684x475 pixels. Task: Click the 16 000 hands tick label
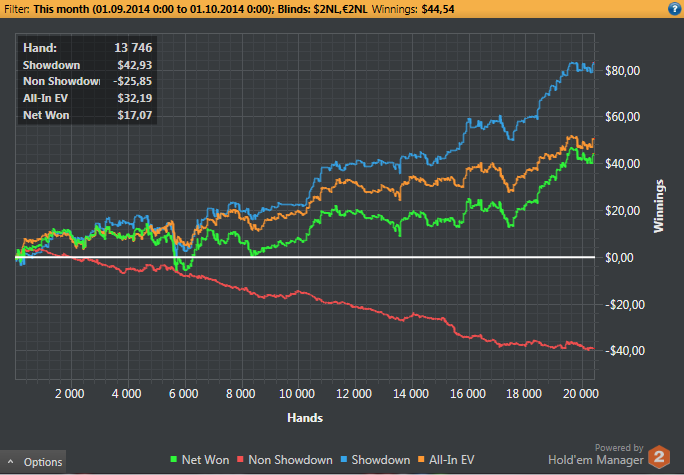(x=468, y=394)
